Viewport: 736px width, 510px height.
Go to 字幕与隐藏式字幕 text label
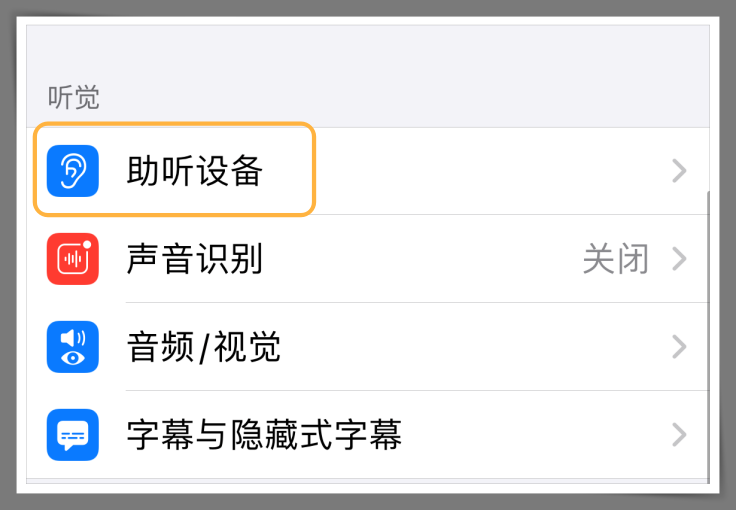264,435
